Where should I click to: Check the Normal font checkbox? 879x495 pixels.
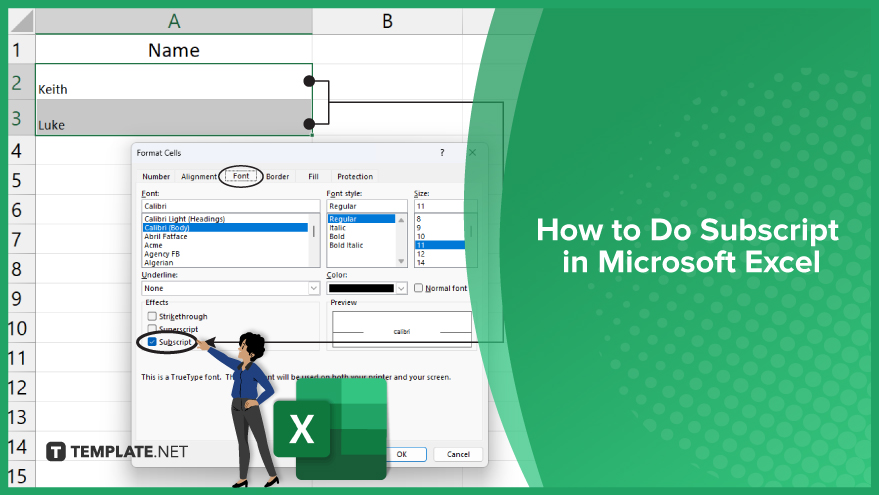coord(418,288)
